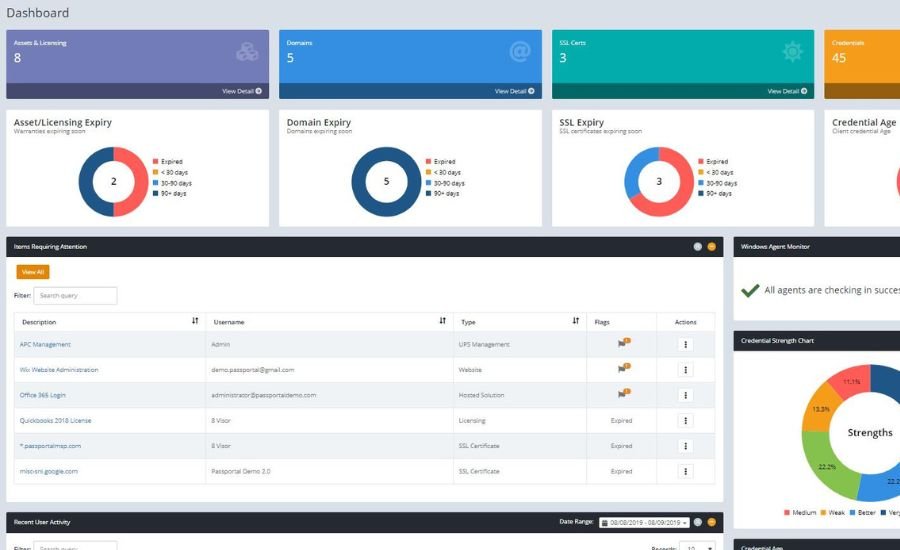Click the Assets & Licensing cubes icon
900x550 pixels.
pos(247,52)
